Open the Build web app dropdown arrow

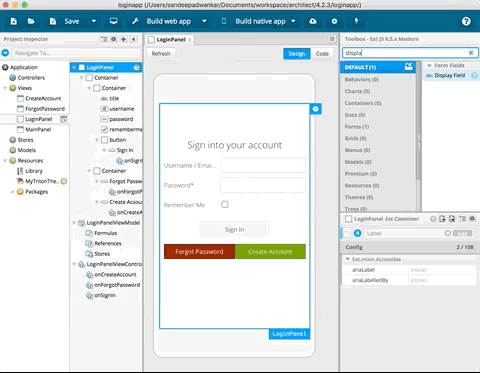pyautogui.click(x=204, y=21)
